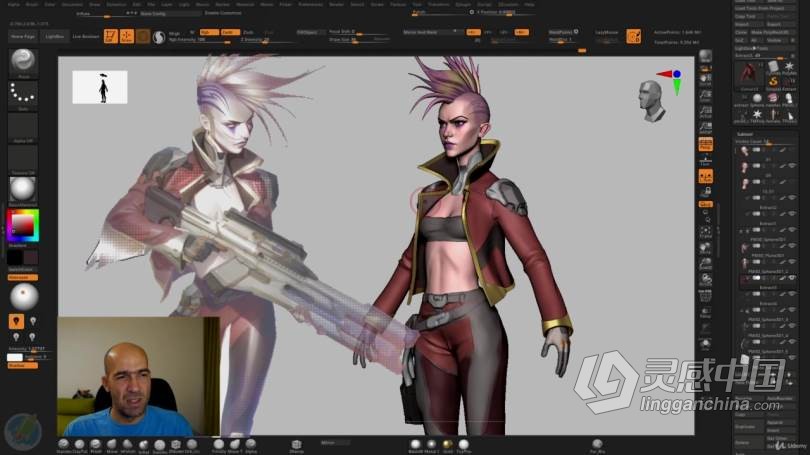810x455 pixels.
Task: Adjust the Focal Shift slider
Action: (x=359, y=32)
